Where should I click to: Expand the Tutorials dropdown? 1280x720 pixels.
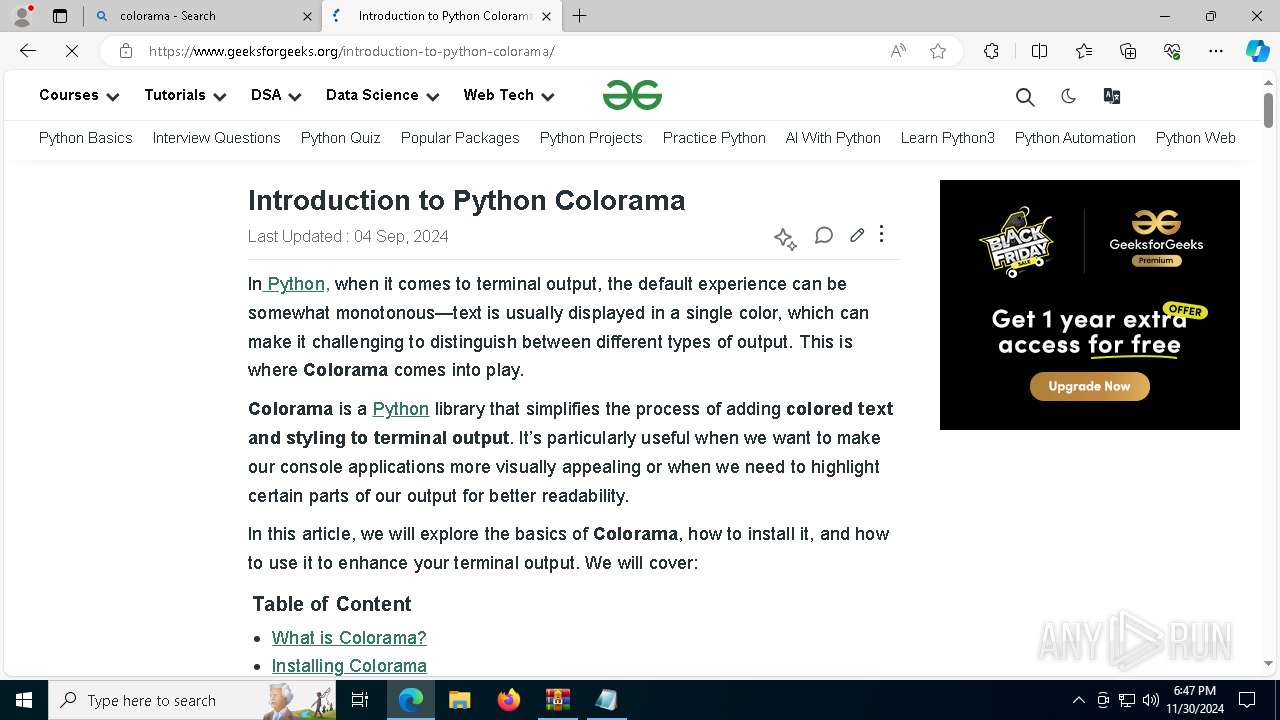pos(185,95)
